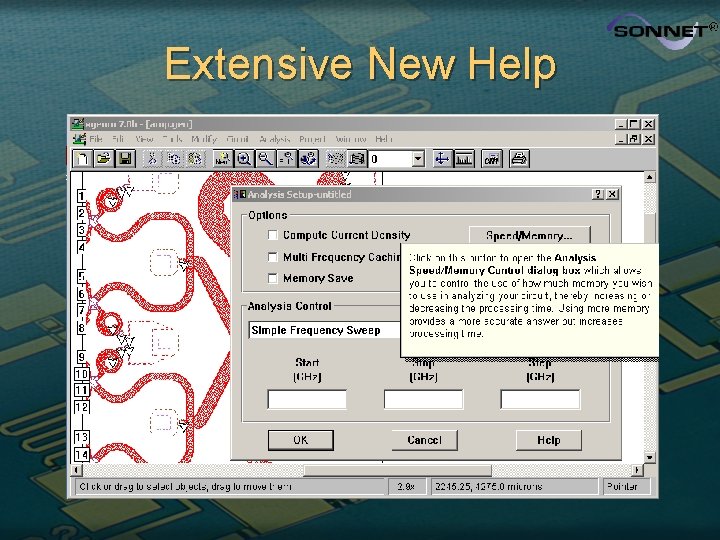This screenshot has height=540, width=720.
Task: Click the '2.9x' zoom status text
Action: [406, 486]
